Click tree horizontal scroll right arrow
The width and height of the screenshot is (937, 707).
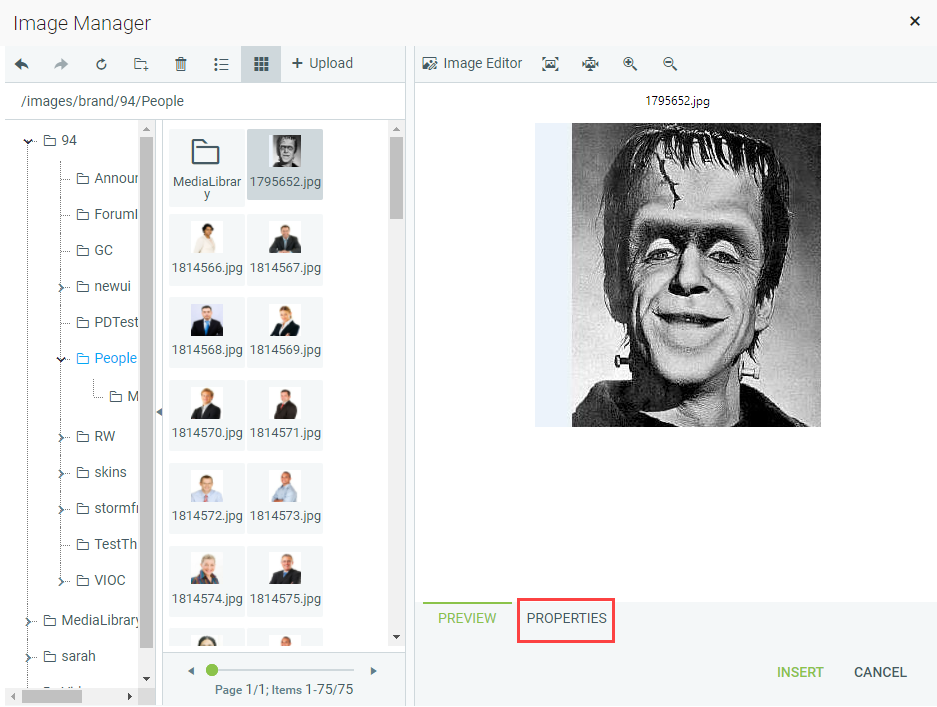130,696
